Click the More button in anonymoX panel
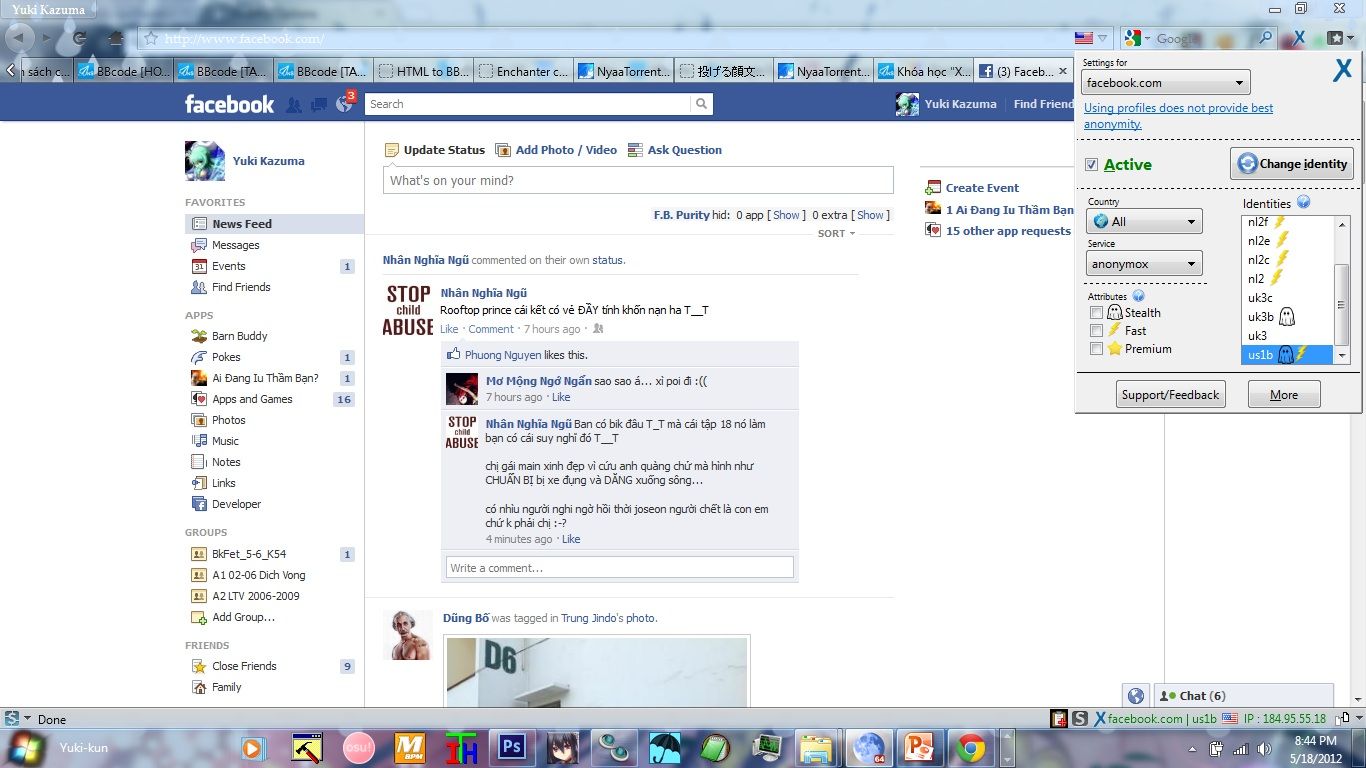Image resolution: width=1366 pixels, height=768 pixels. click(x=1284, y=395)
